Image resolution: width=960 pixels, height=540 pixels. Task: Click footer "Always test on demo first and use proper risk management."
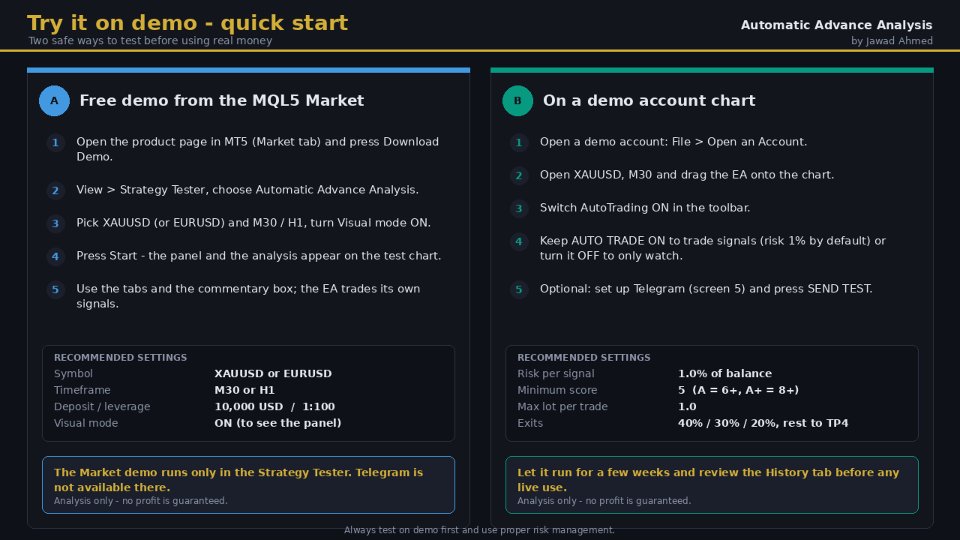tap(479, 530)
